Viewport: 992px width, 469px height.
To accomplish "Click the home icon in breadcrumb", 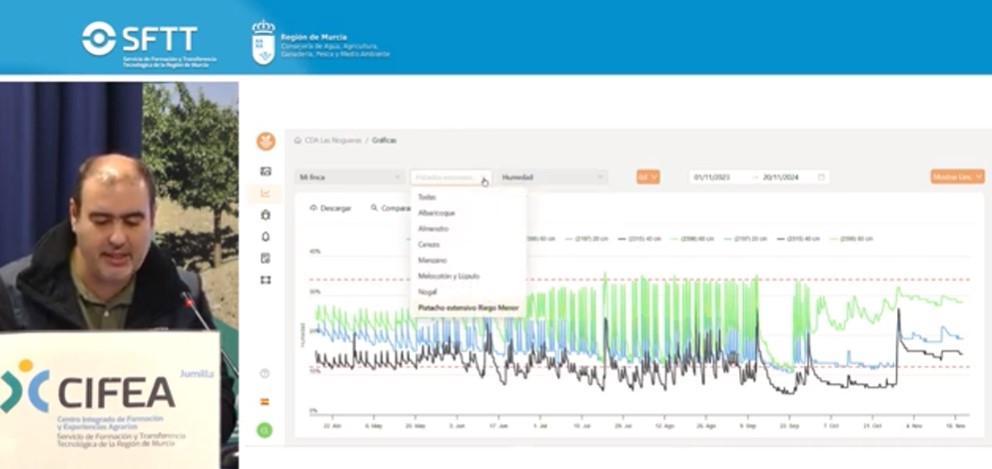I will pos(297,141).
